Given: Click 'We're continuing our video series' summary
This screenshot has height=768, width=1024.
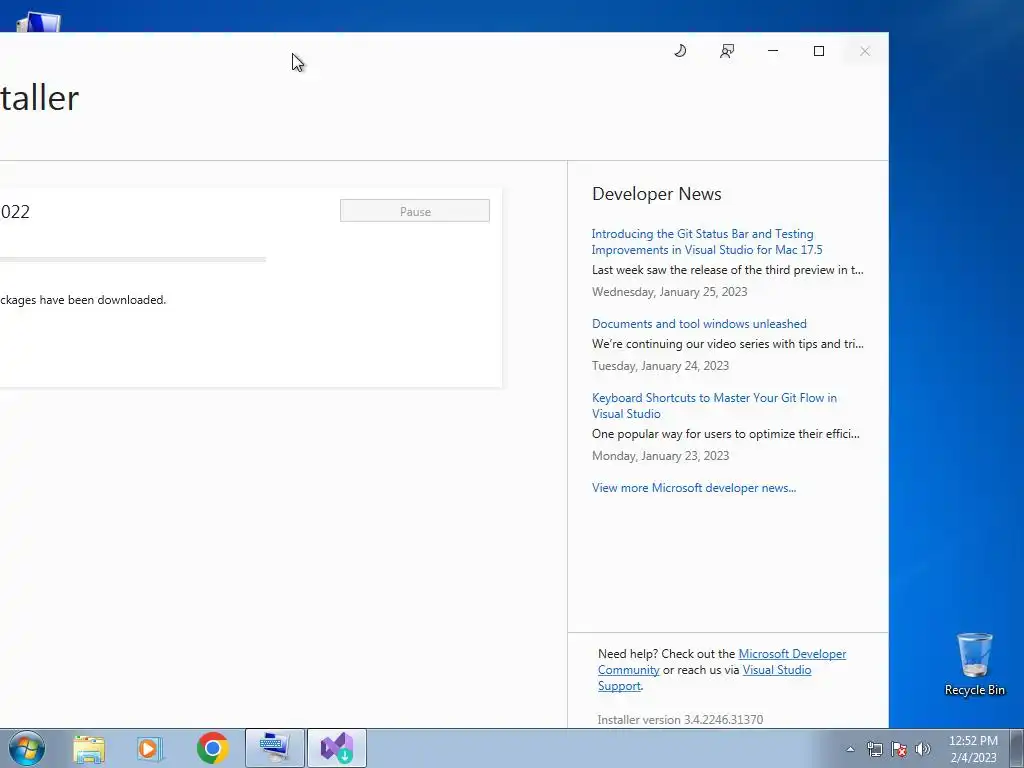Looking at the screenshot, I should tap(728, 344).
